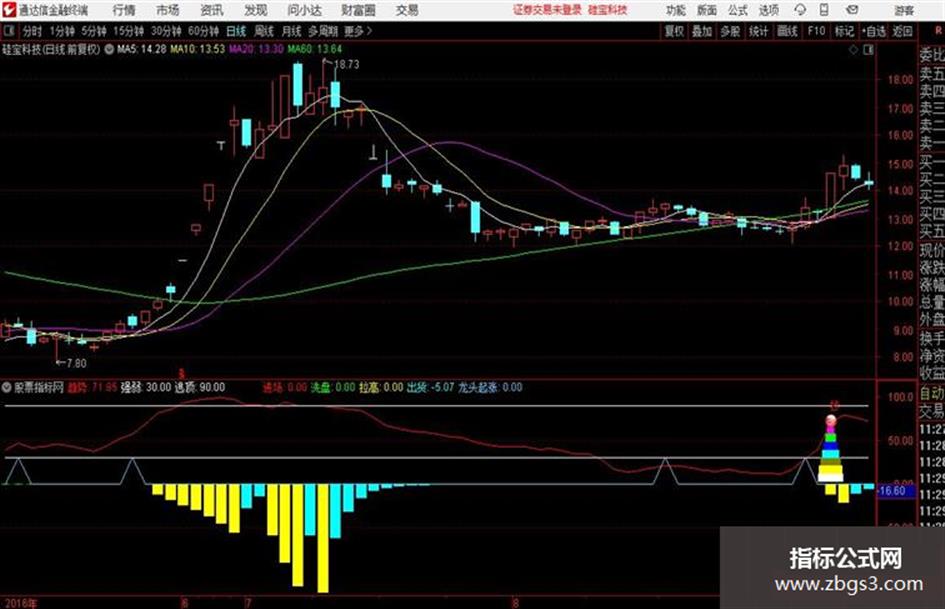Select the 日线 daily chart tab
The height and width of the screenshot is (609, 945).
[x=236, y=31]
